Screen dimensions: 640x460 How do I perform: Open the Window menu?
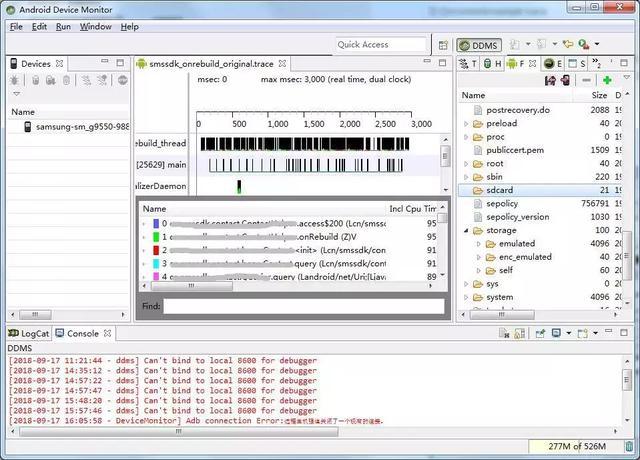(x=96, y=27)
